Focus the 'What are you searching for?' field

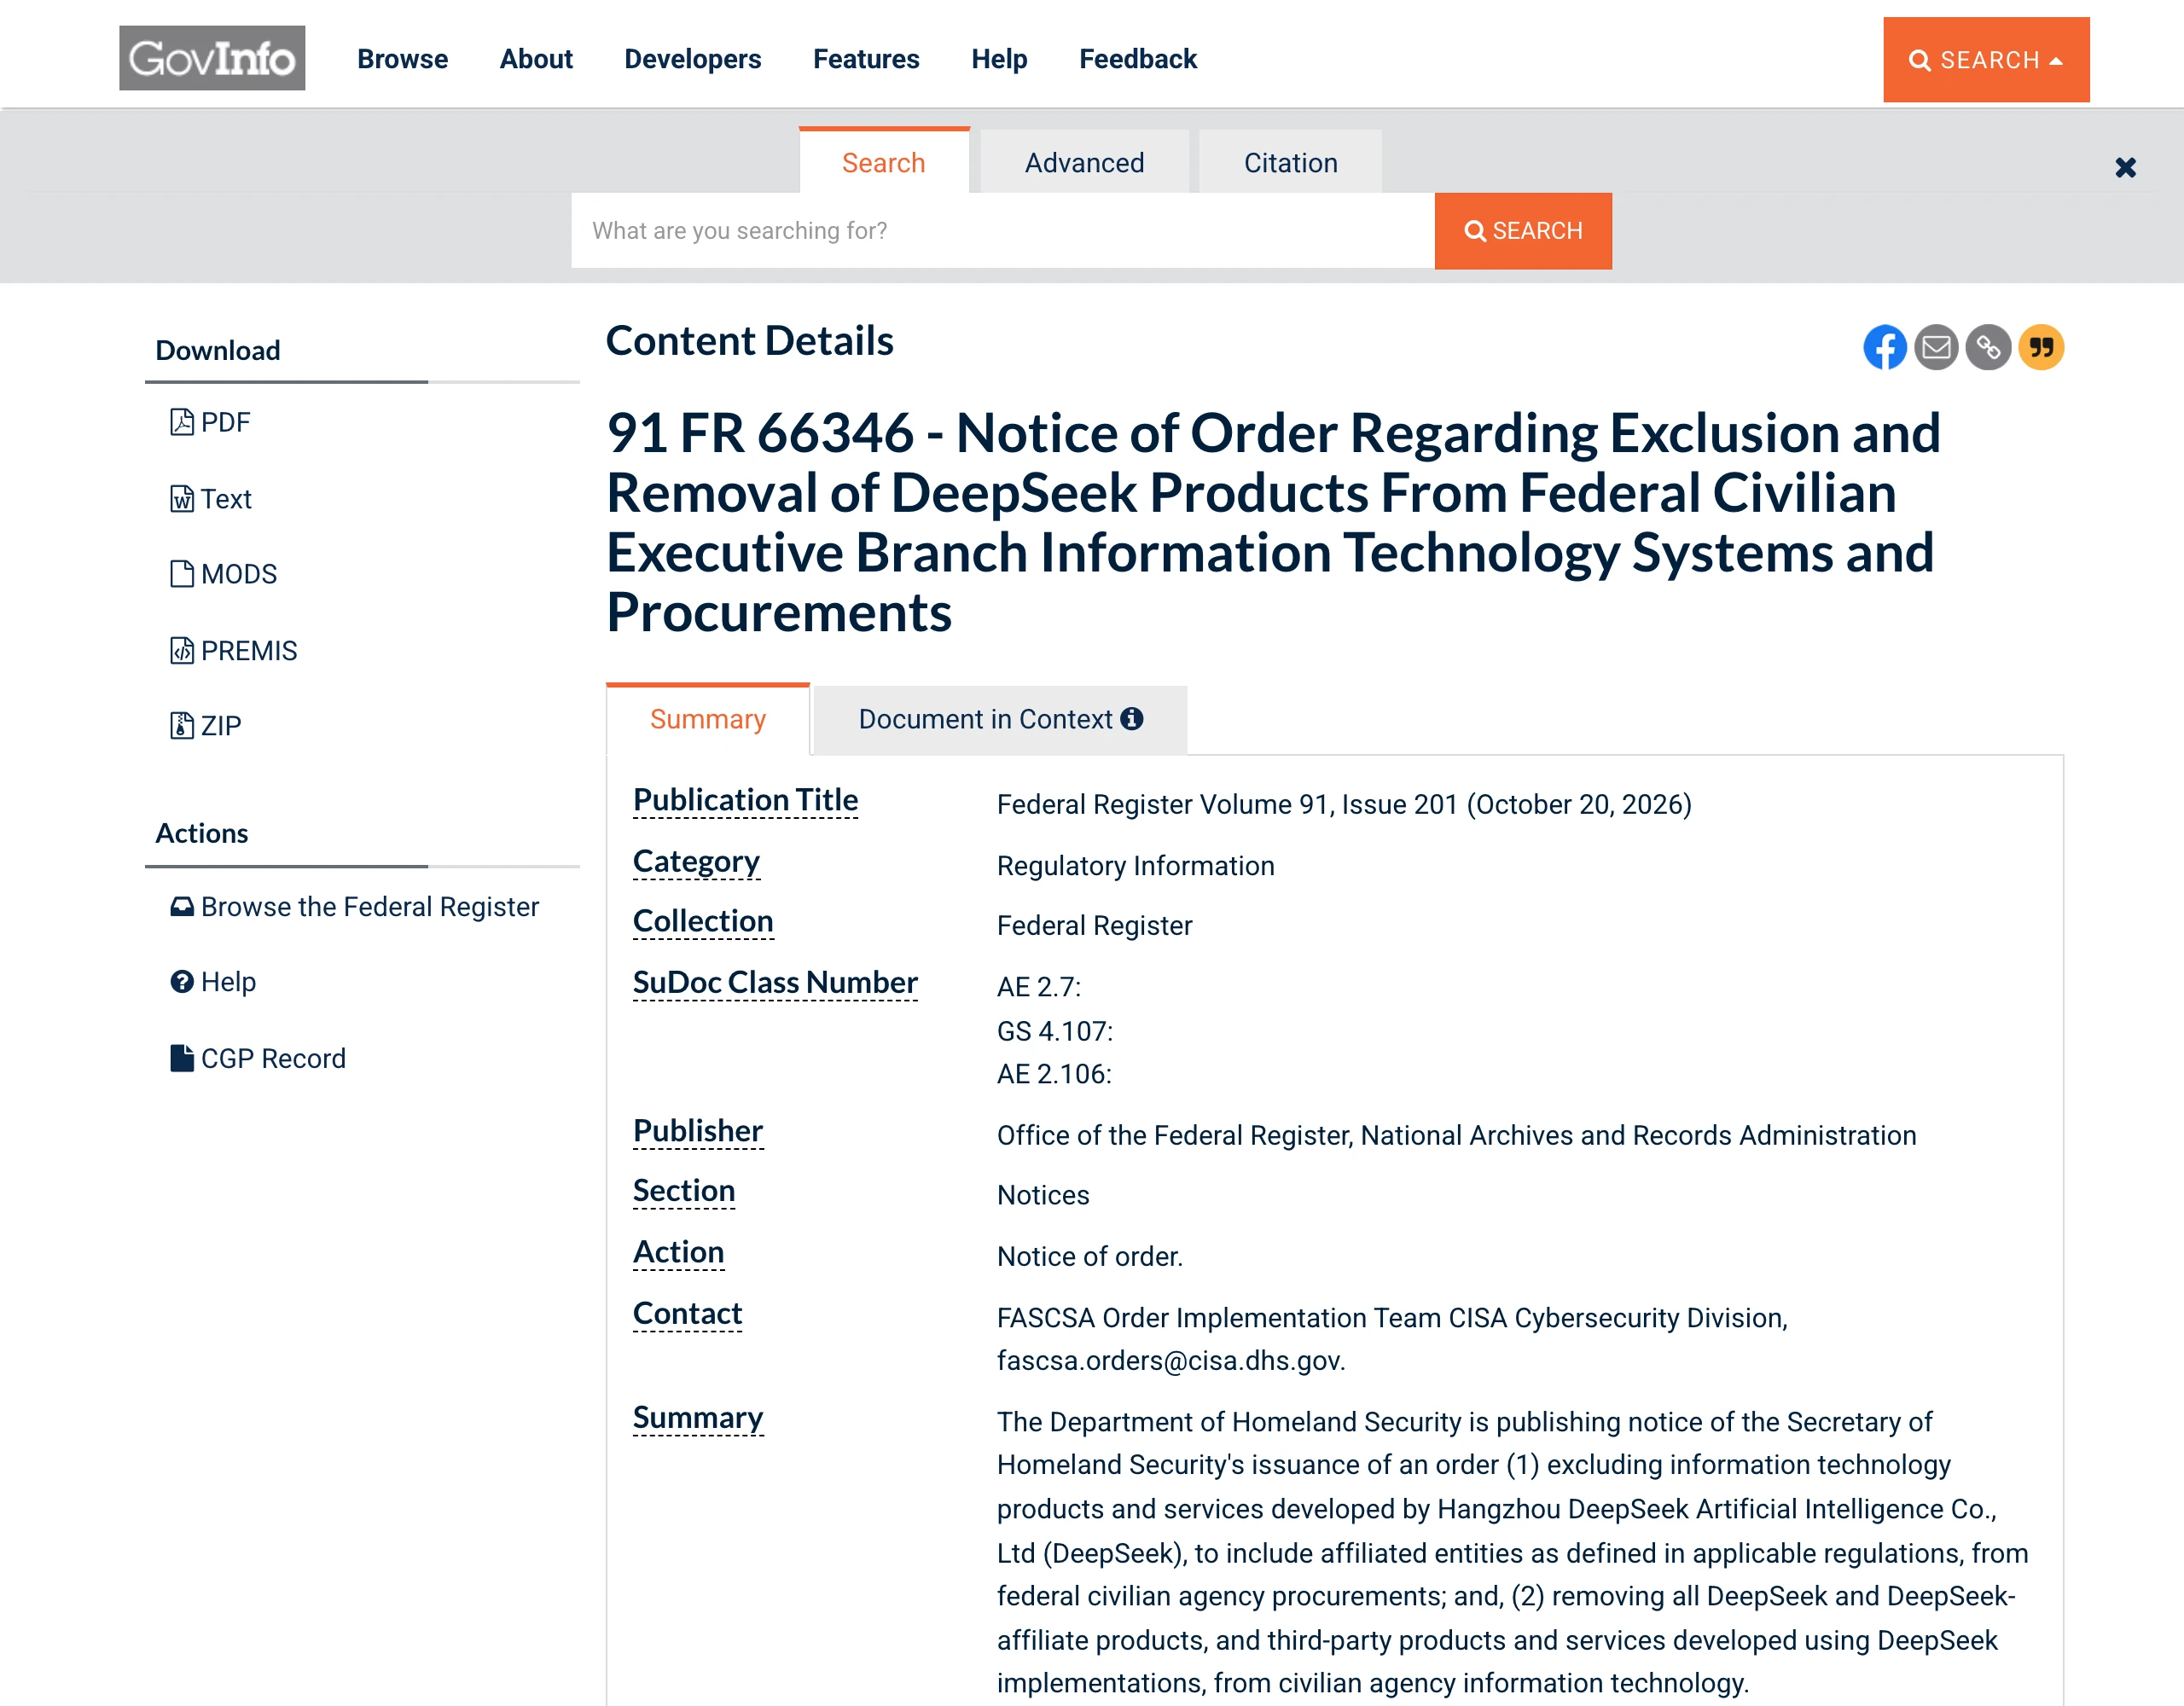point(1002,230)
